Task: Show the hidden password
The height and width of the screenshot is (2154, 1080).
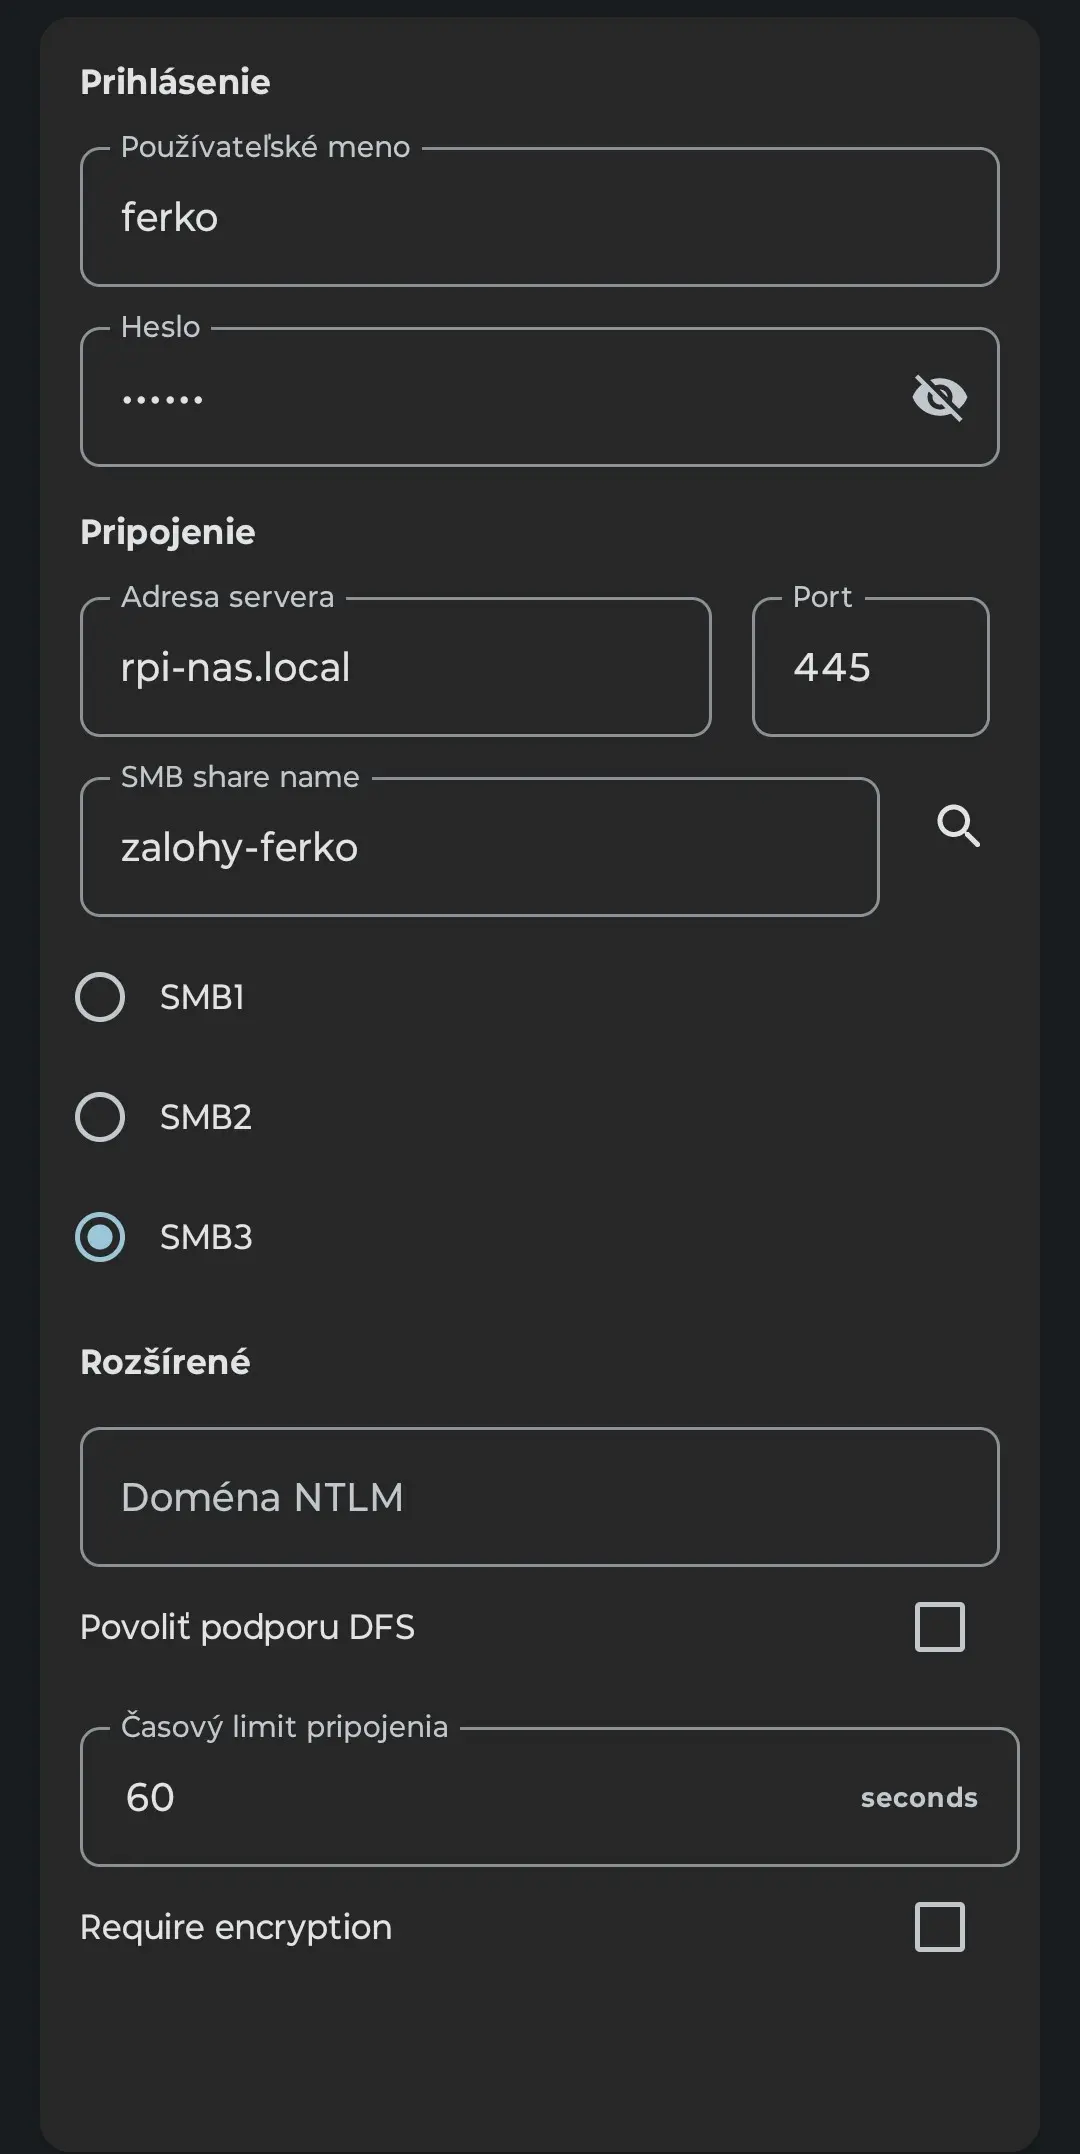Action: click(x=939, y=396)
